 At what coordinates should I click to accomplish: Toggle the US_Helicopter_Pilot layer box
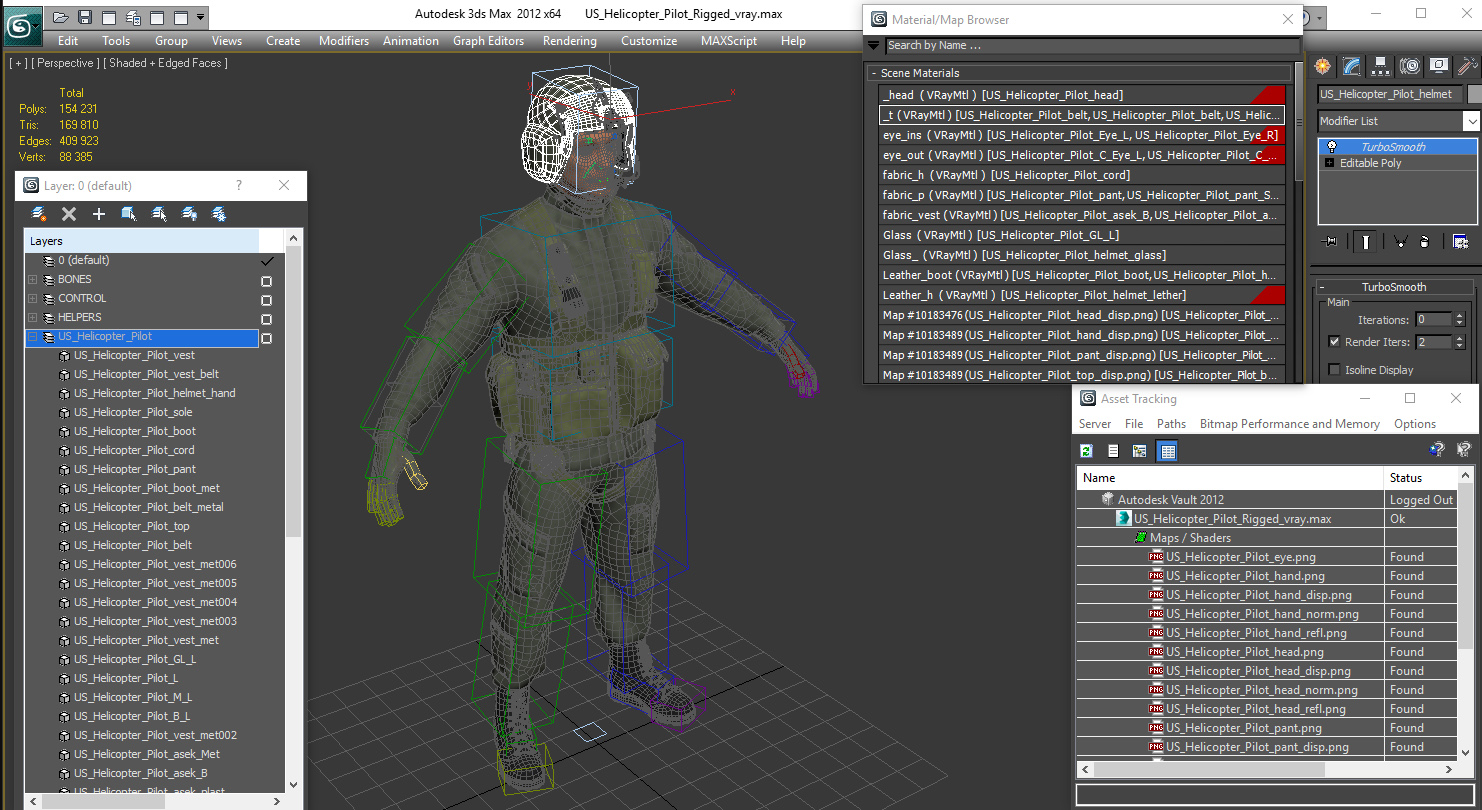[266, 338]
